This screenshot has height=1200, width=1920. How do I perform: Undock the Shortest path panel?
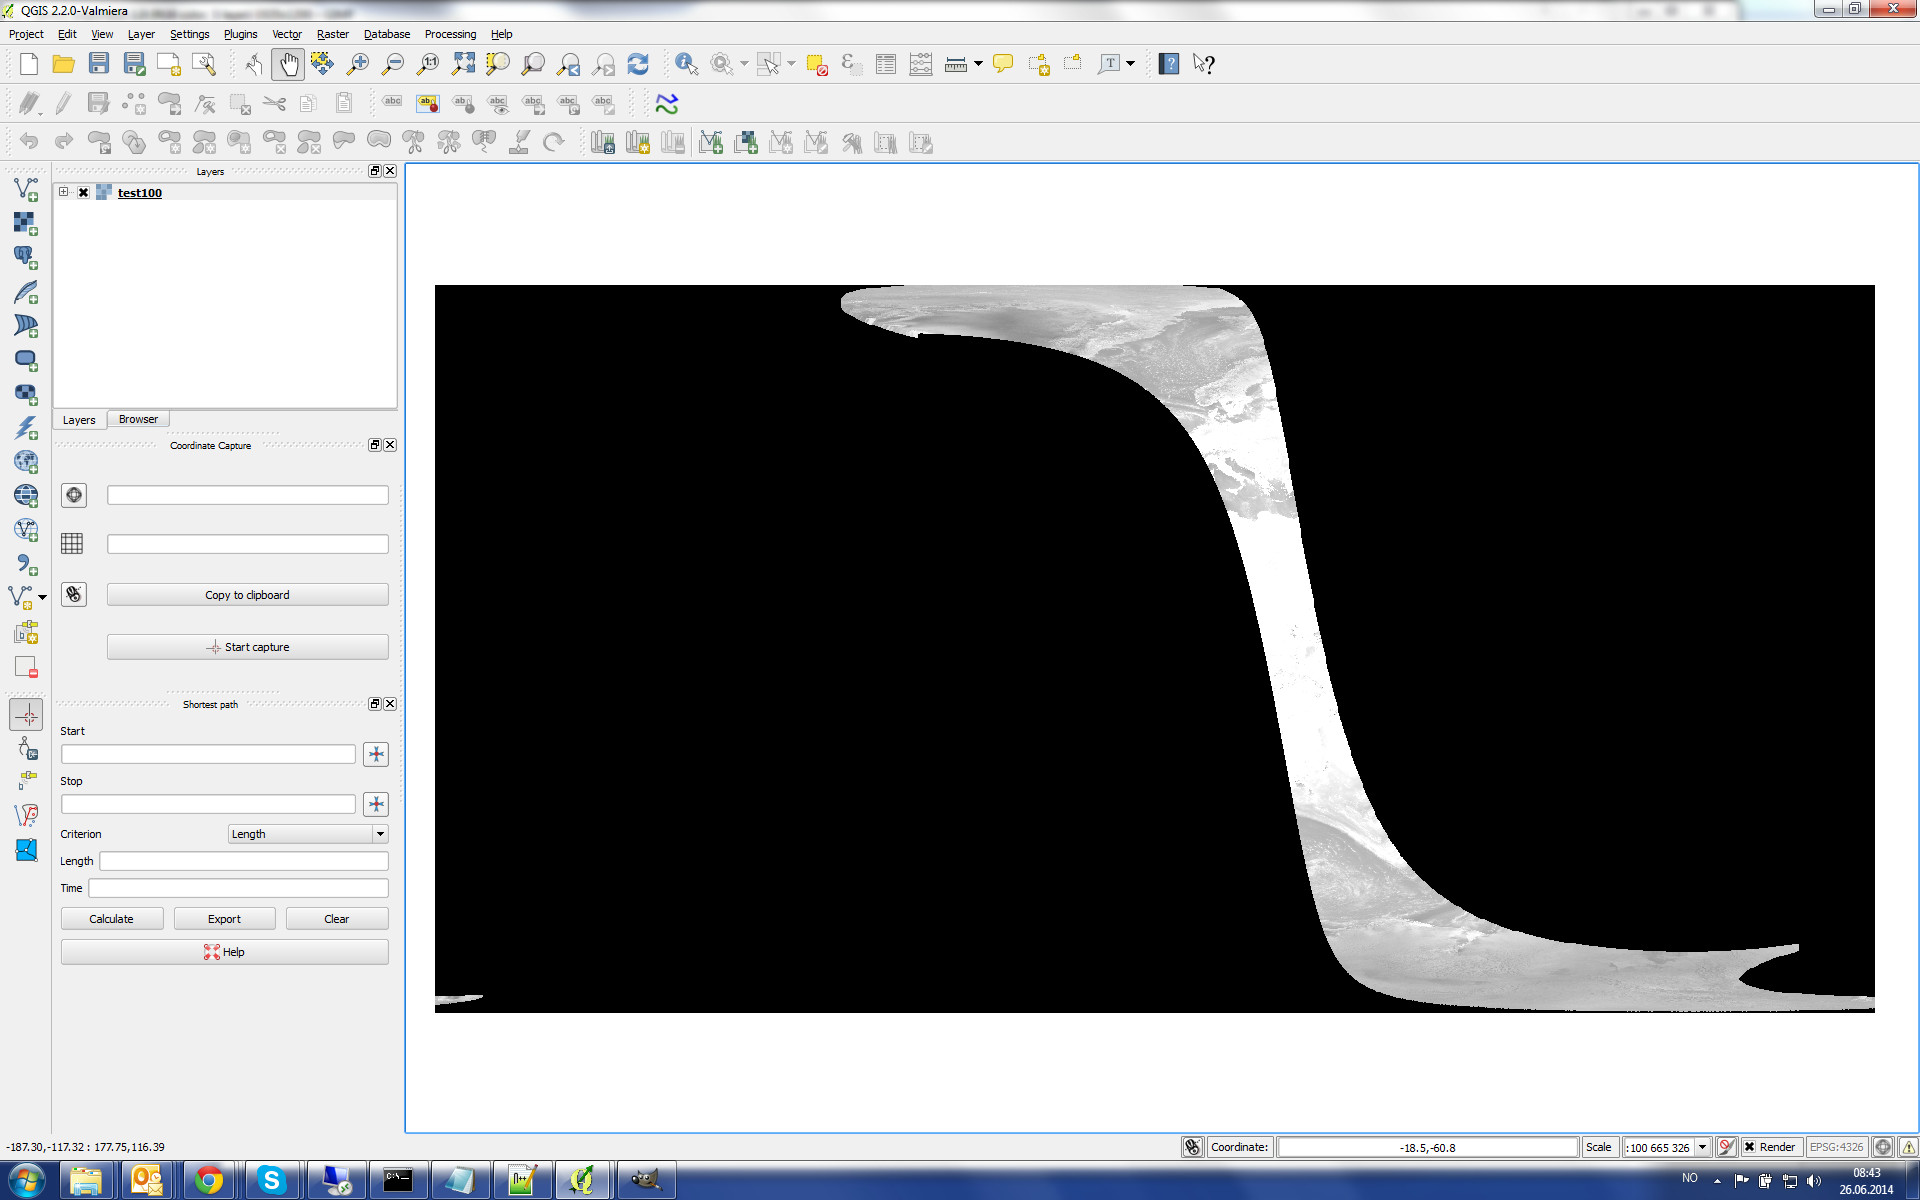tap(375, 704)
